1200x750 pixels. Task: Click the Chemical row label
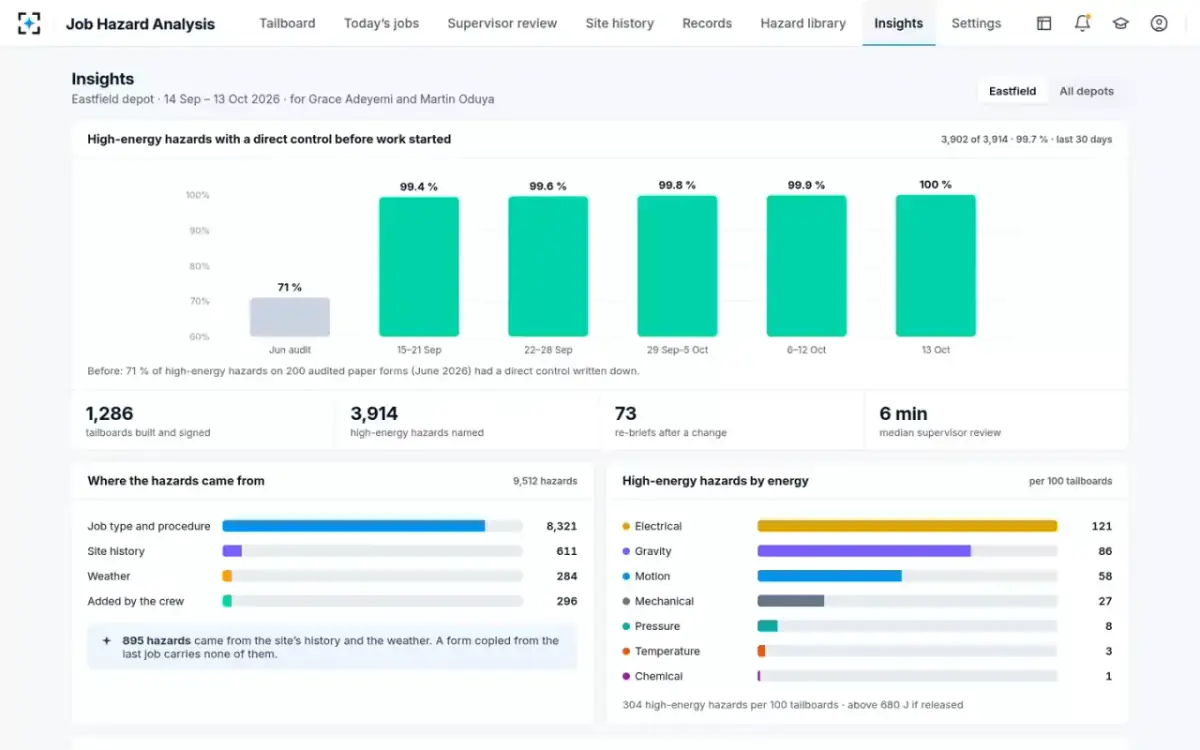[x=659, y=676]
